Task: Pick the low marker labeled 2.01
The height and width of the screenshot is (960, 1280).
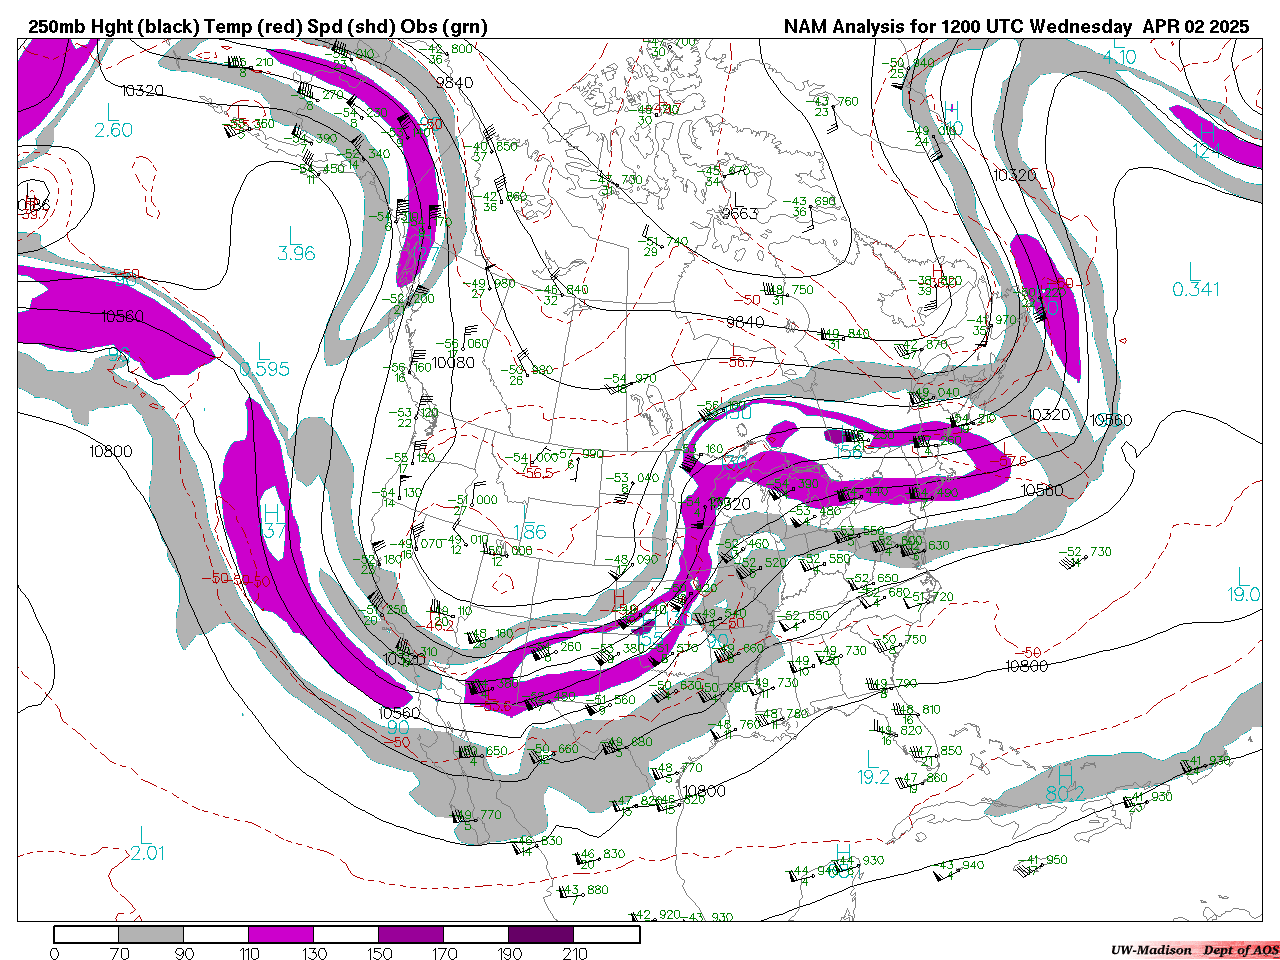Action: point(147,843)
